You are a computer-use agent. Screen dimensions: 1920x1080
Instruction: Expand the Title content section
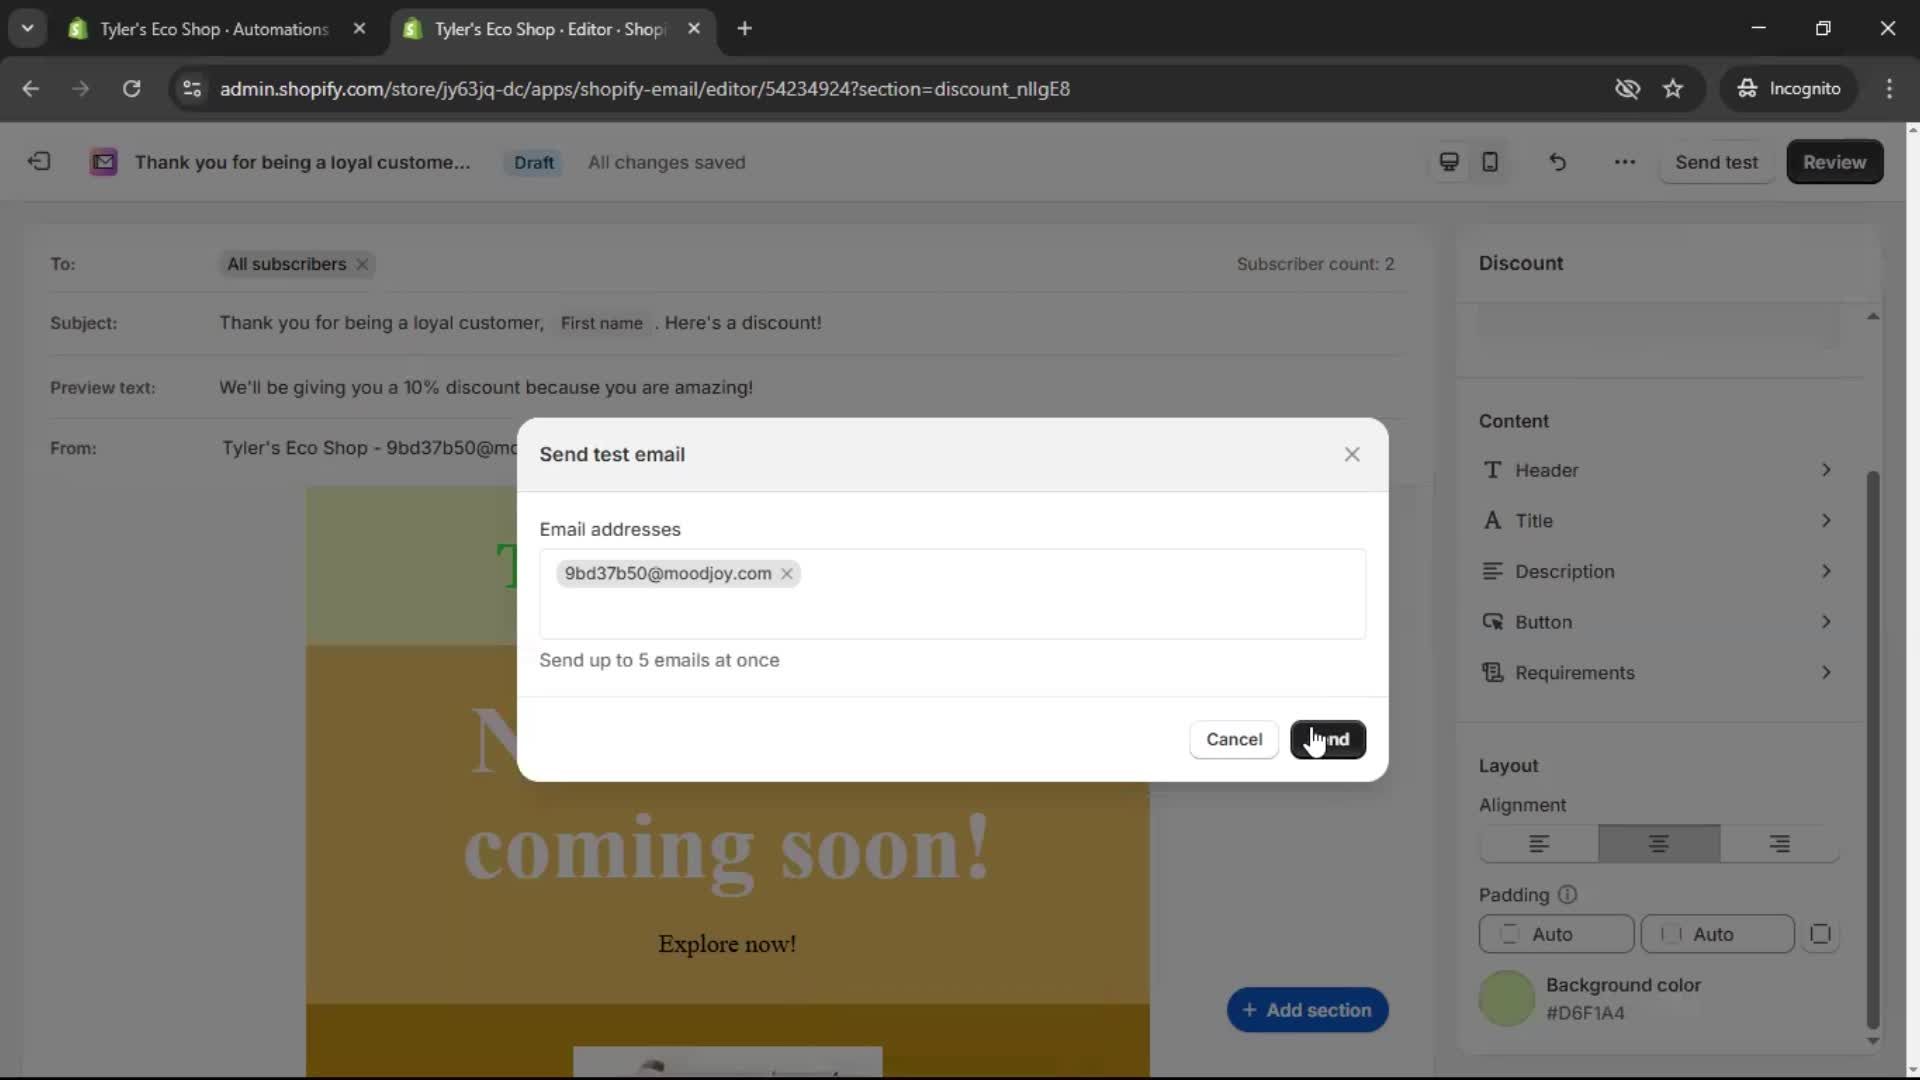(x=1659, y=520)
